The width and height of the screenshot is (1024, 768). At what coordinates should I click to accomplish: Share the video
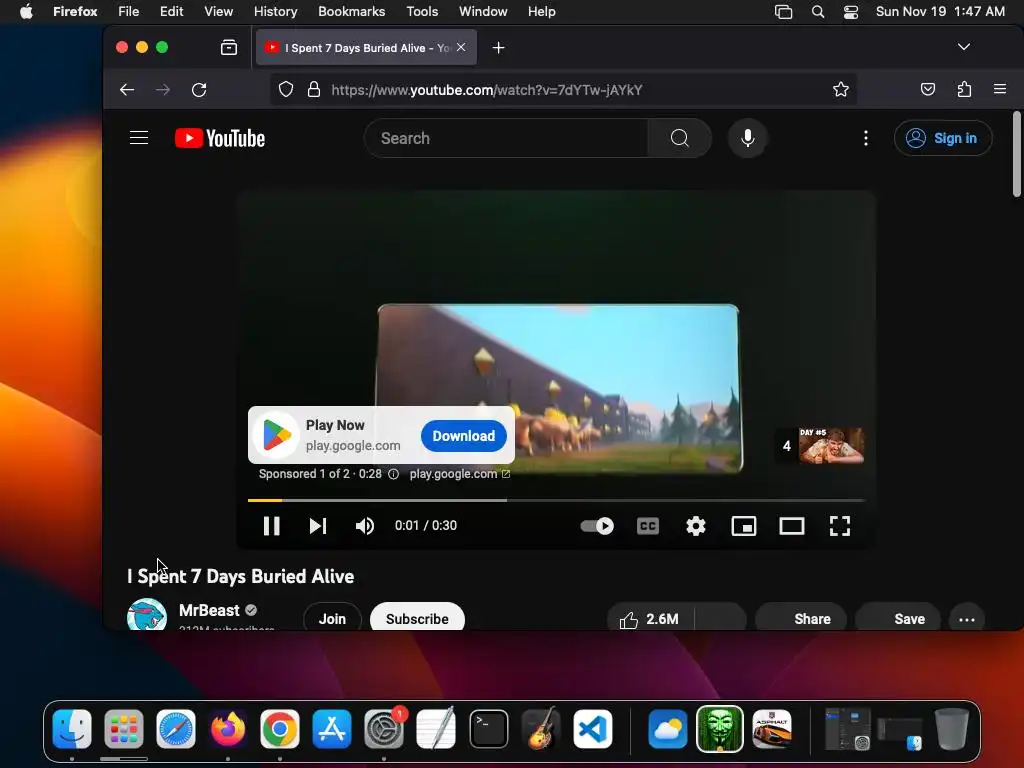tap(801, 618)
